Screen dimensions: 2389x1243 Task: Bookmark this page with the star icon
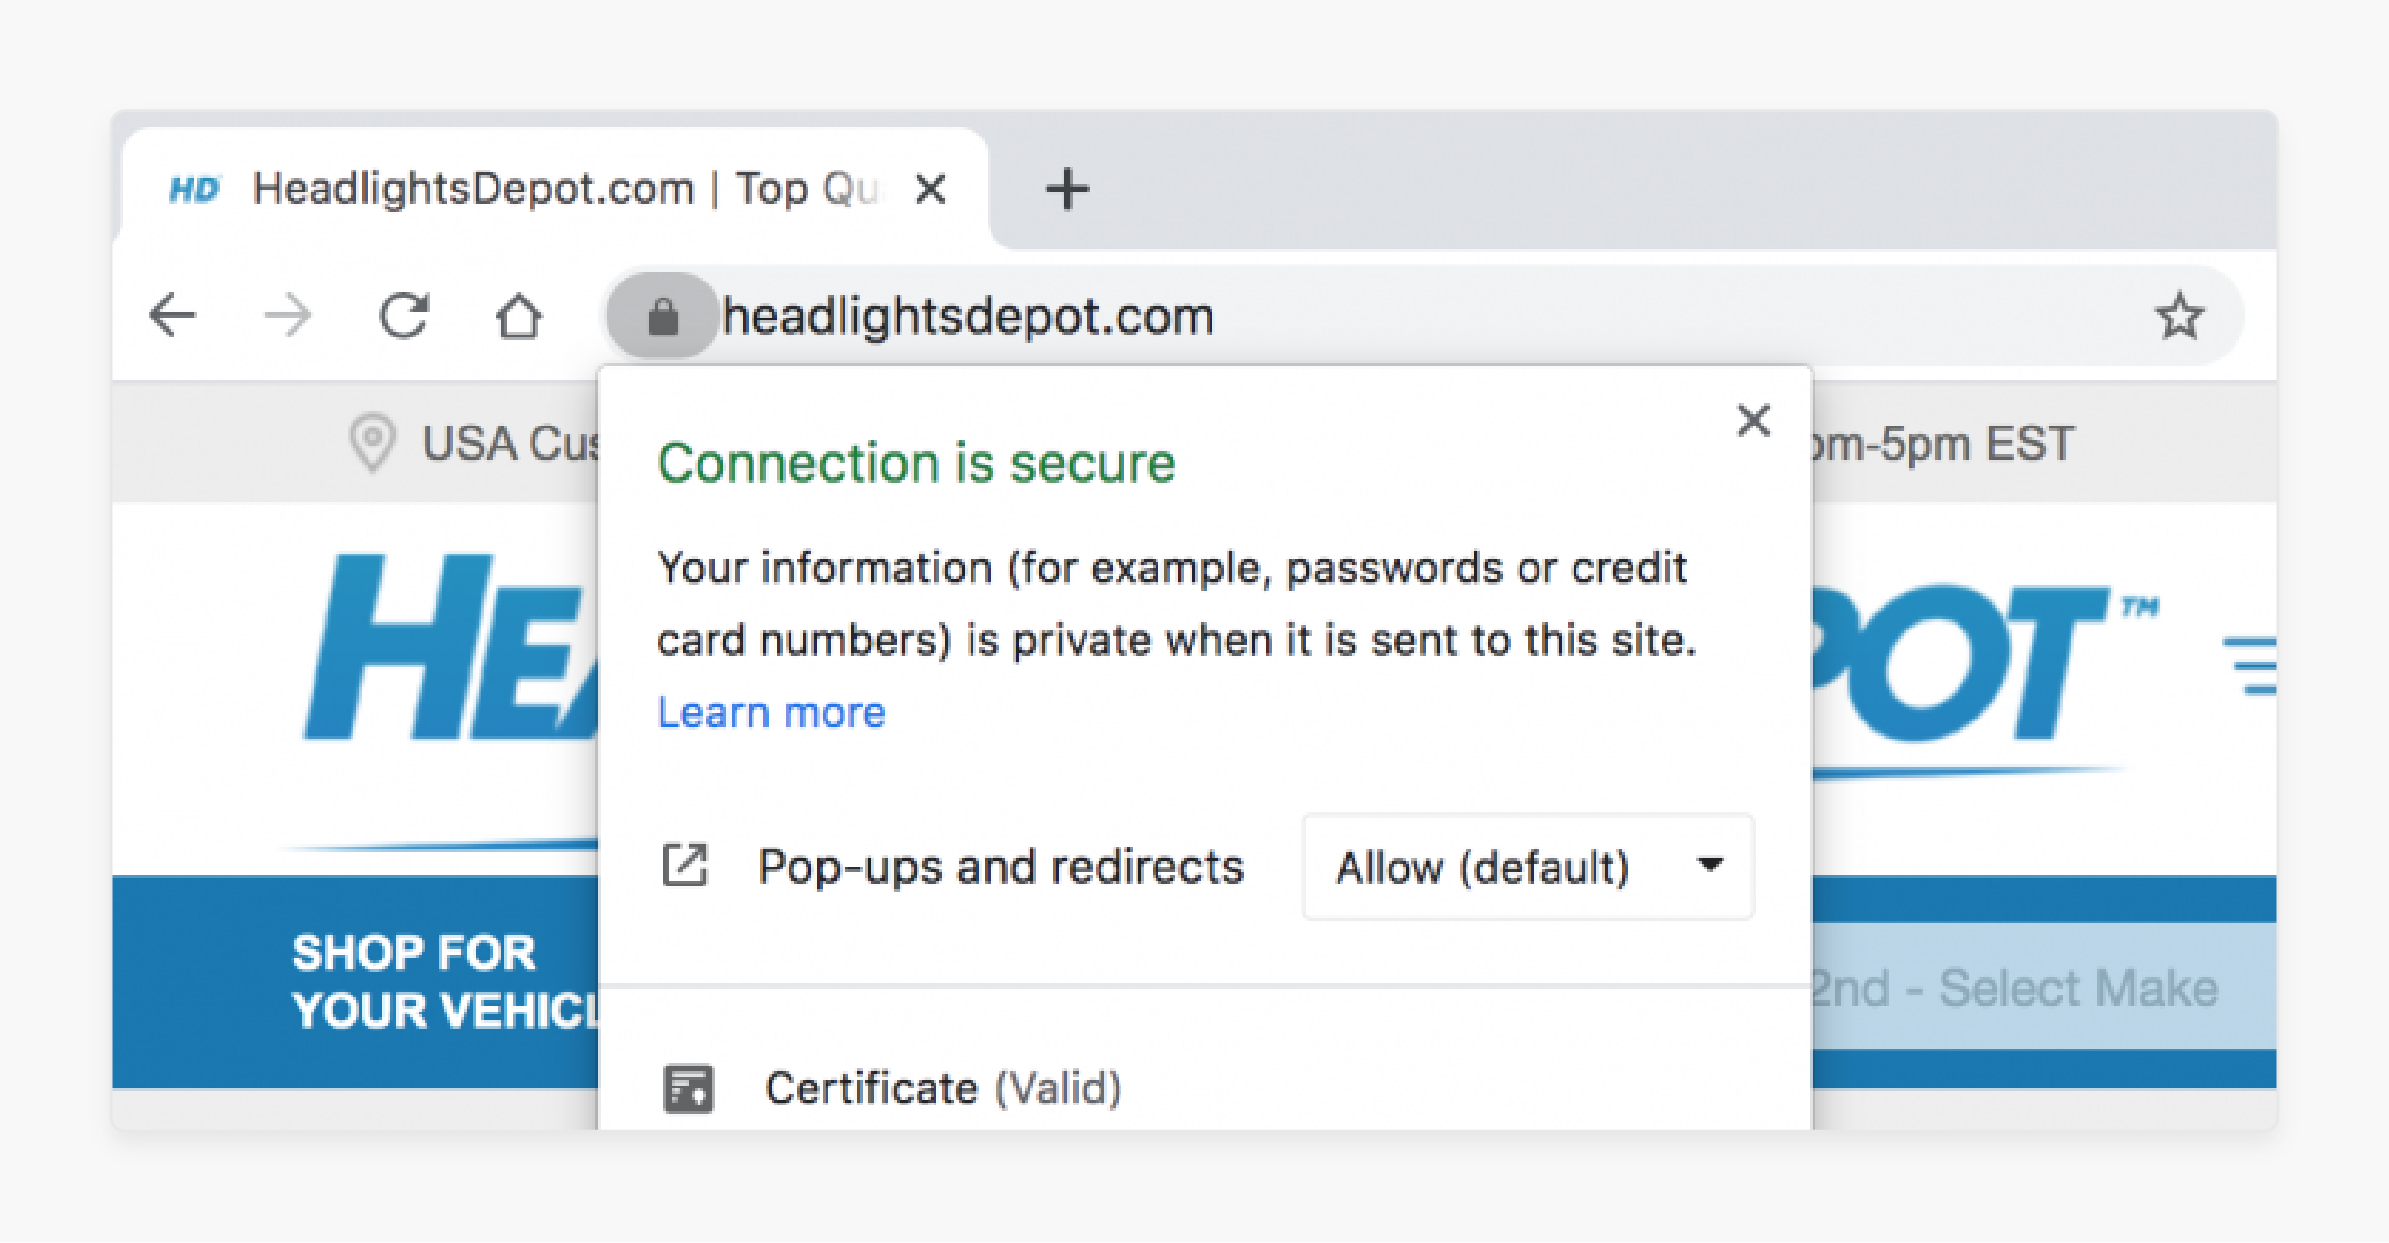click(x=2179, y=317)
